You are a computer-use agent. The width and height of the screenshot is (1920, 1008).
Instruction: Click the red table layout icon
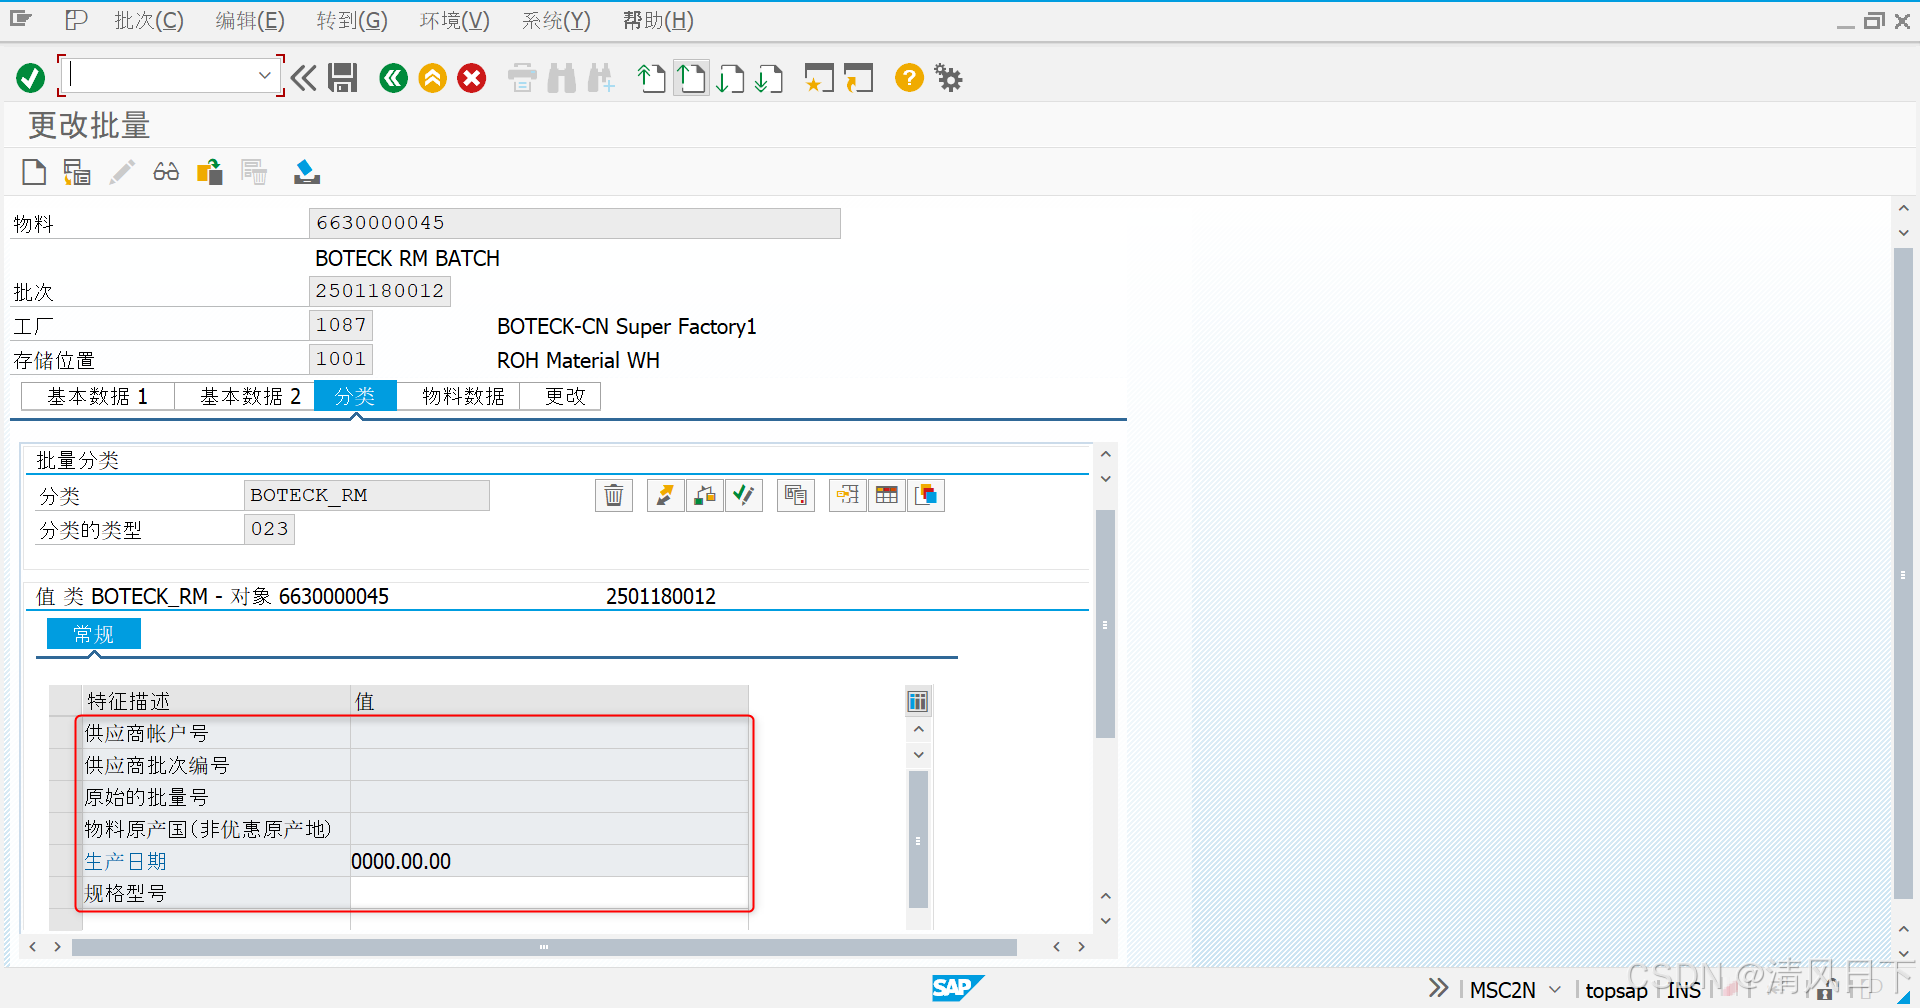pos(887,495)
